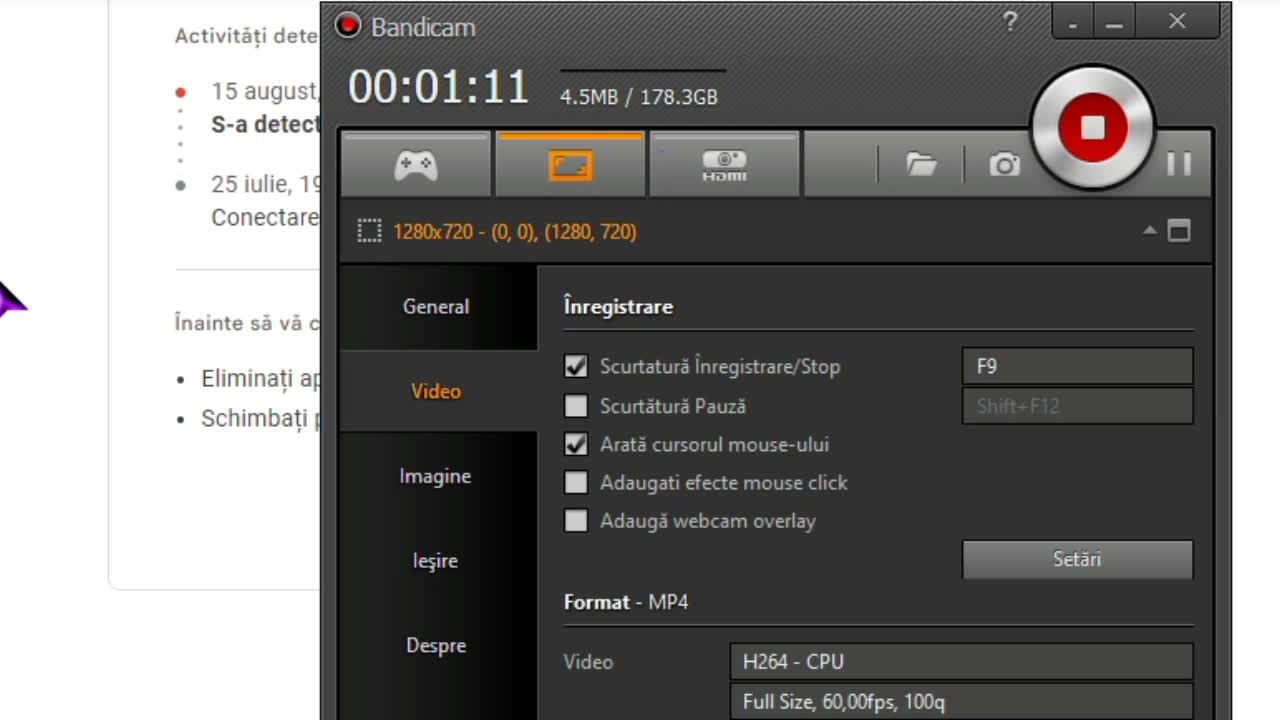
Task: Stop recording with the red button
Action: pyautogui.click(x=1092, y=128)
